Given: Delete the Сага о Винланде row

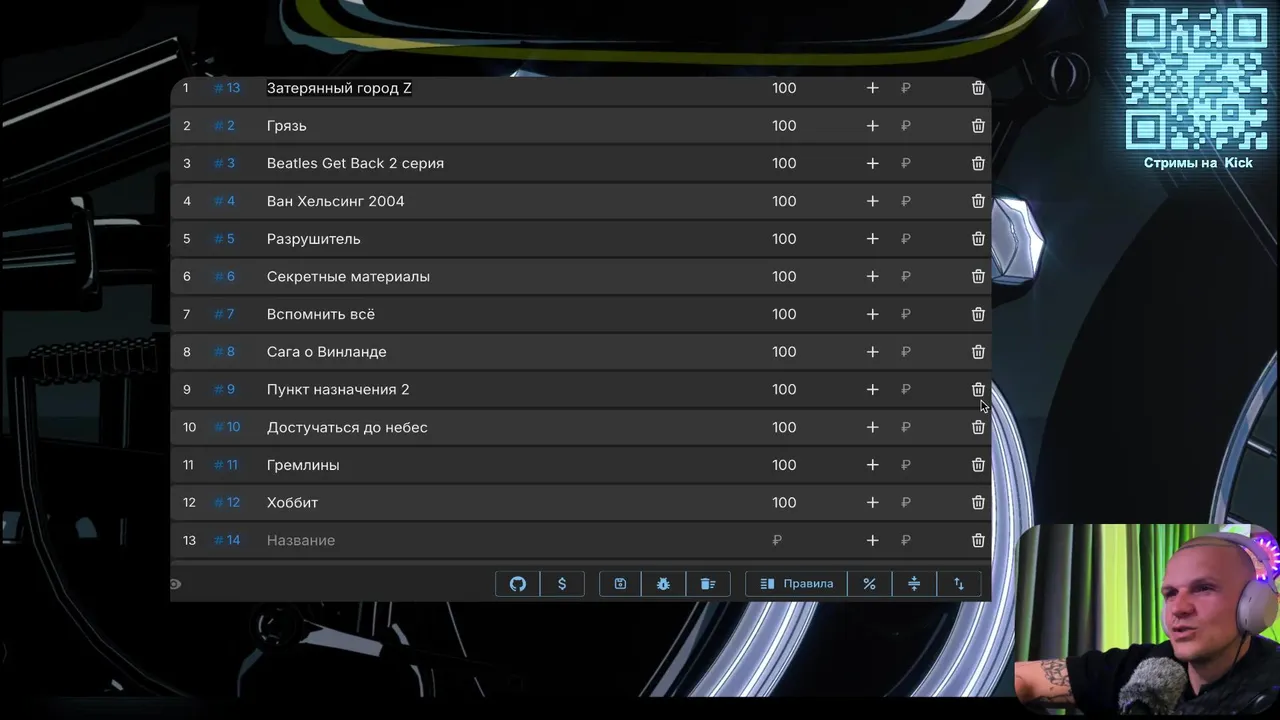Looking at the screenshot, I should 978,352.
